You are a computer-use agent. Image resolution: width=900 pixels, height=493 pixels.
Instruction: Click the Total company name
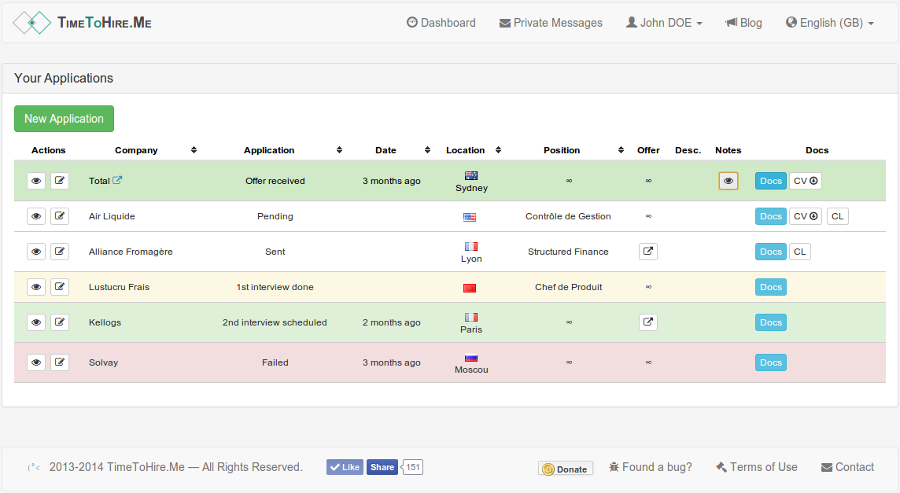99,181
